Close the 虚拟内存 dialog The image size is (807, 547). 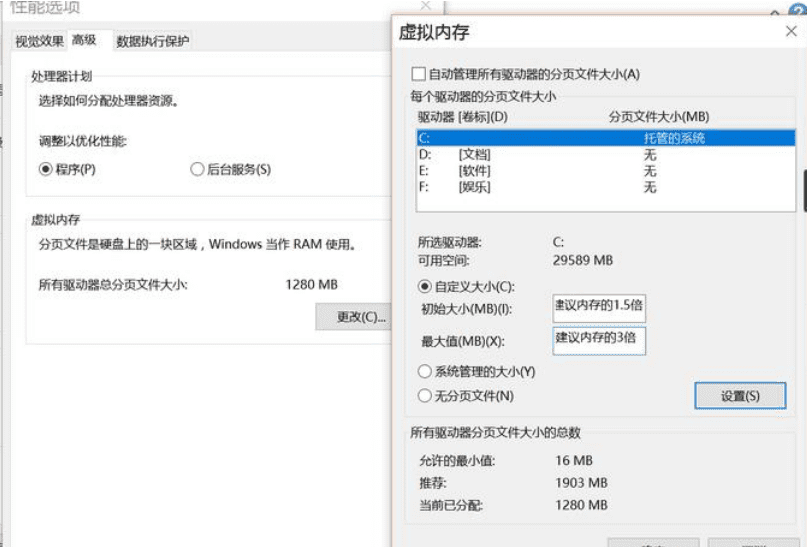[x=791, y=31]
